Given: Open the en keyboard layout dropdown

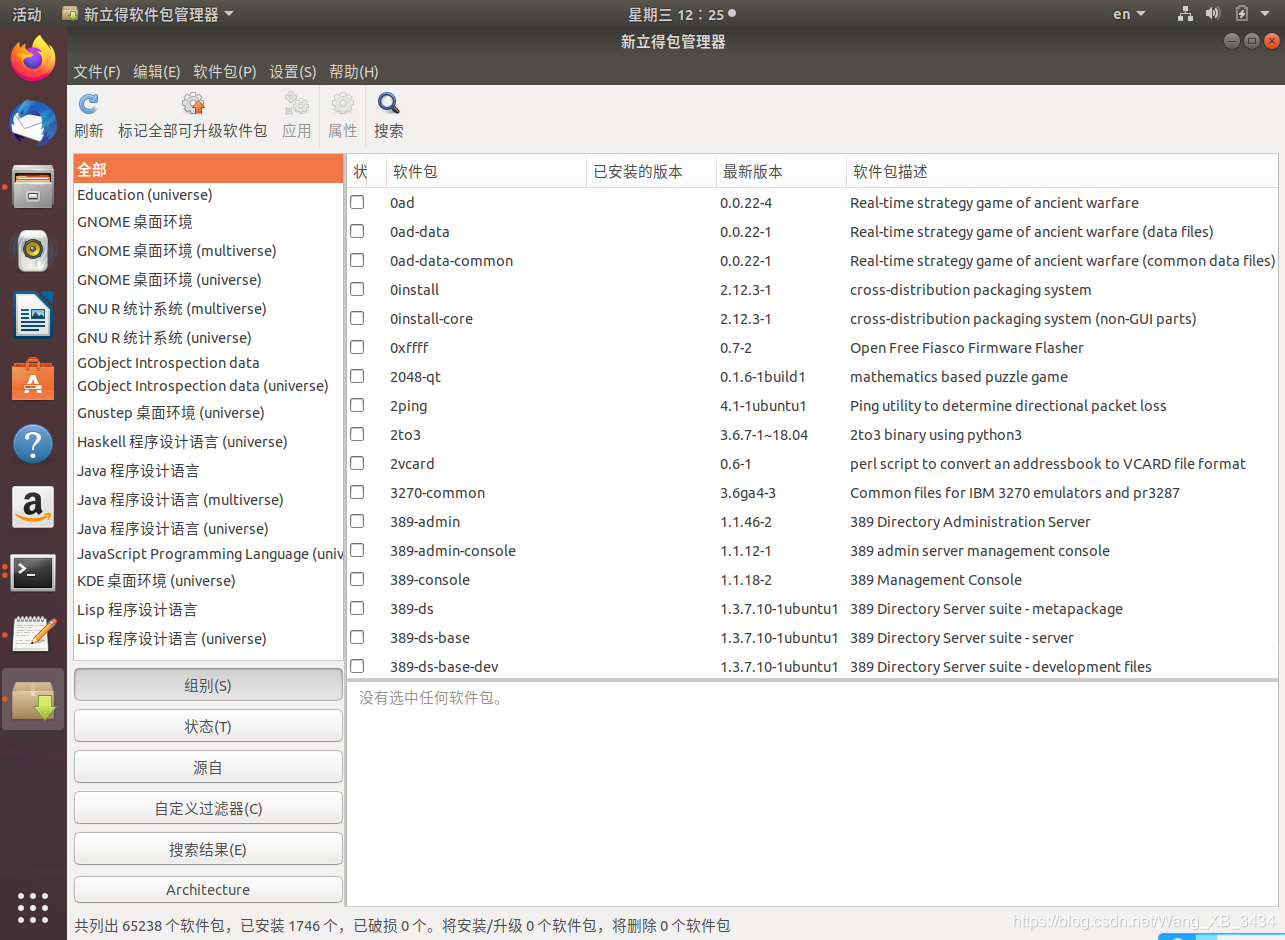Looking at the screenshot, I should click(x=1128, y=14).
